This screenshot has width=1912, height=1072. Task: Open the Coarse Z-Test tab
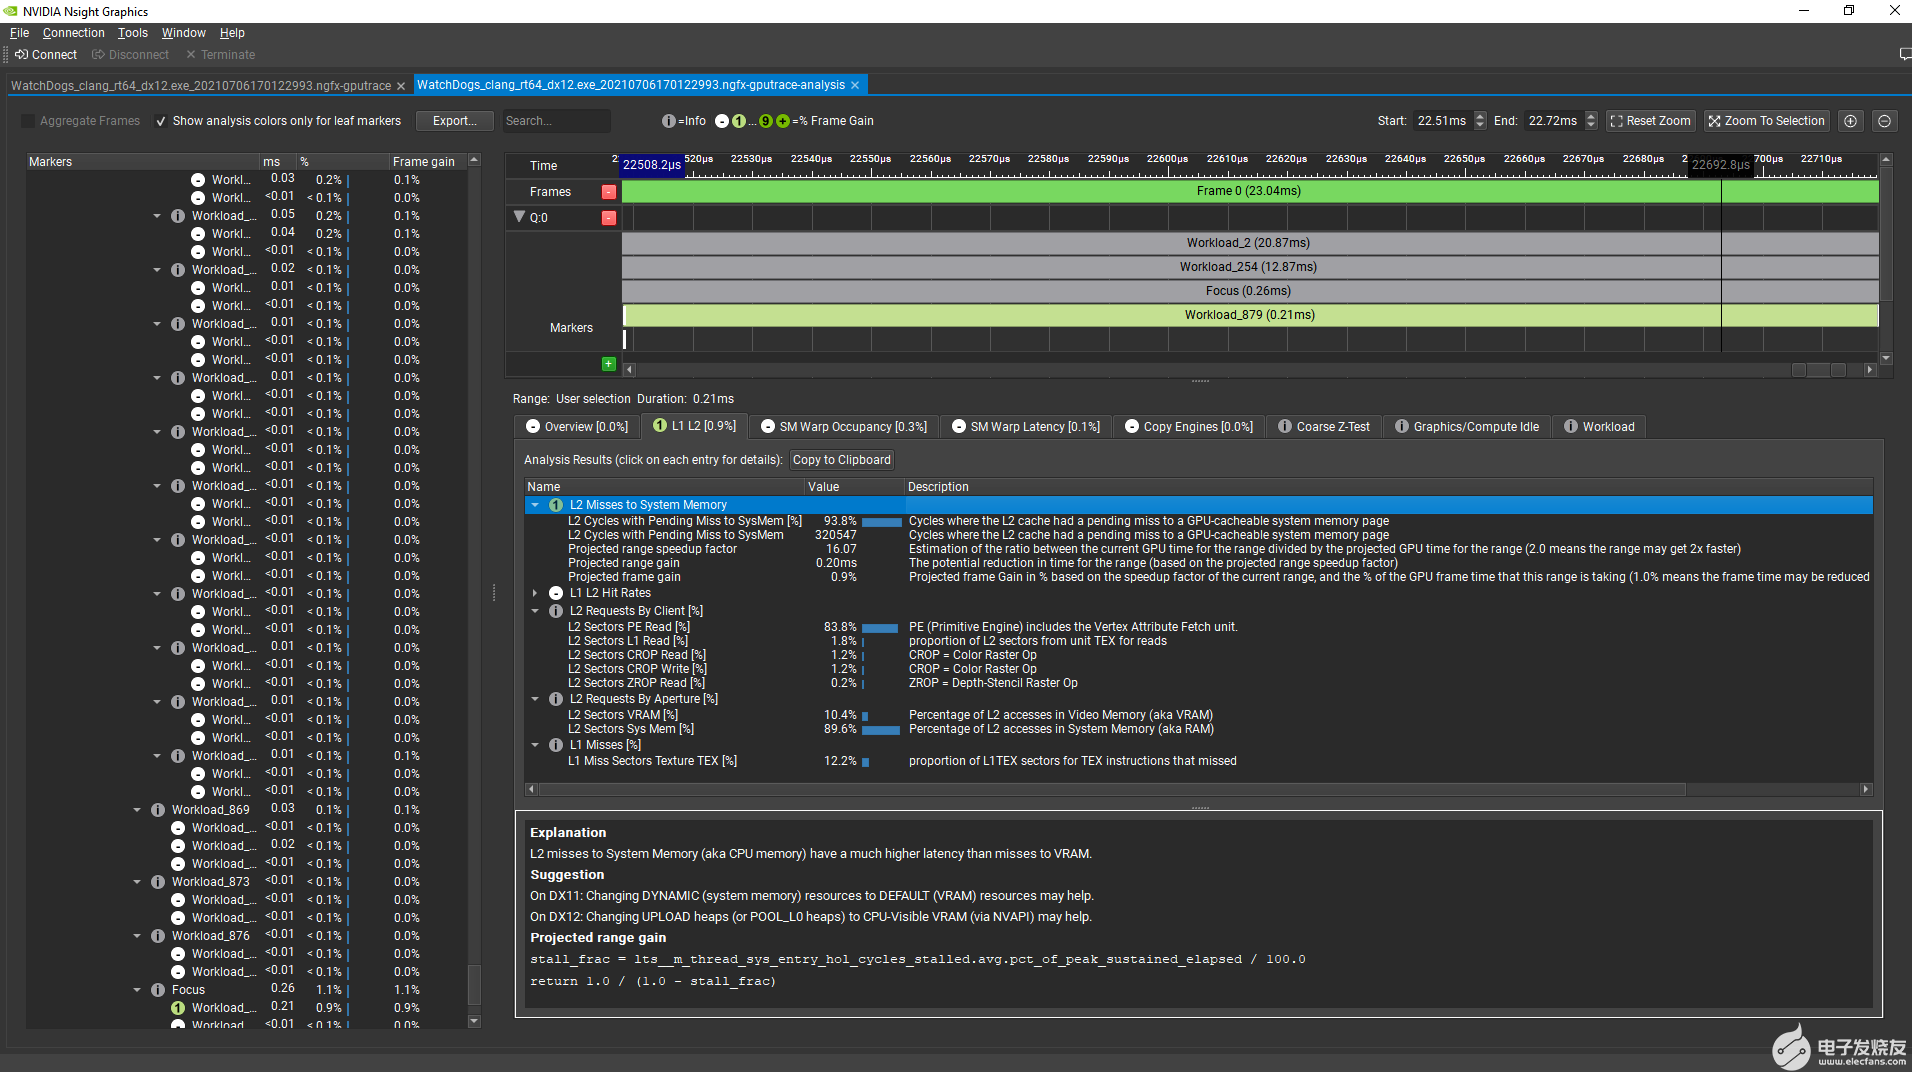click(1324, 427)
